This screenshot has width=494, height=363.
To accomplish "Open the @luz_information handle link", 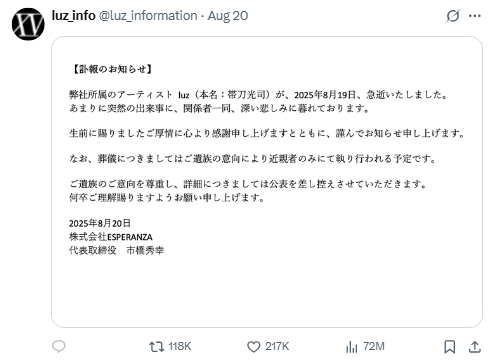I will click(148, 16).
